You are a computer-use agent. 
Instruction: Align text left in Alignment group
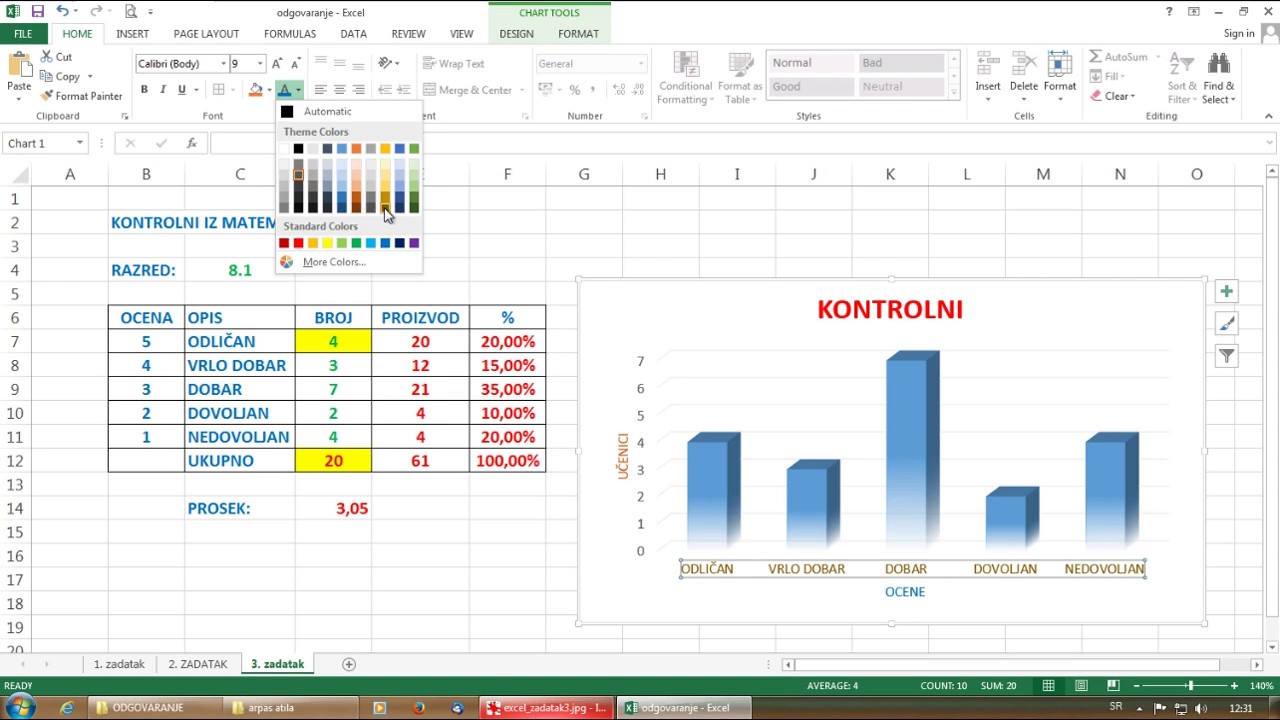tap(321, 90)
